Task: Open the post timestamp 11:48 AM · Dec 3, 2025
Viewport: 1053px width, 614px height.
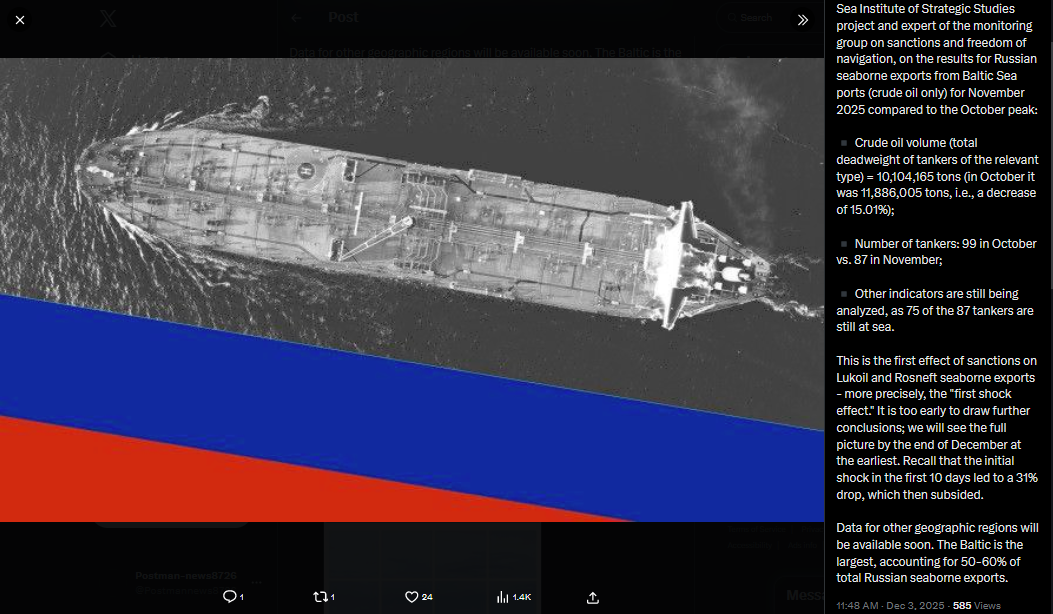Action: [891, 605]
